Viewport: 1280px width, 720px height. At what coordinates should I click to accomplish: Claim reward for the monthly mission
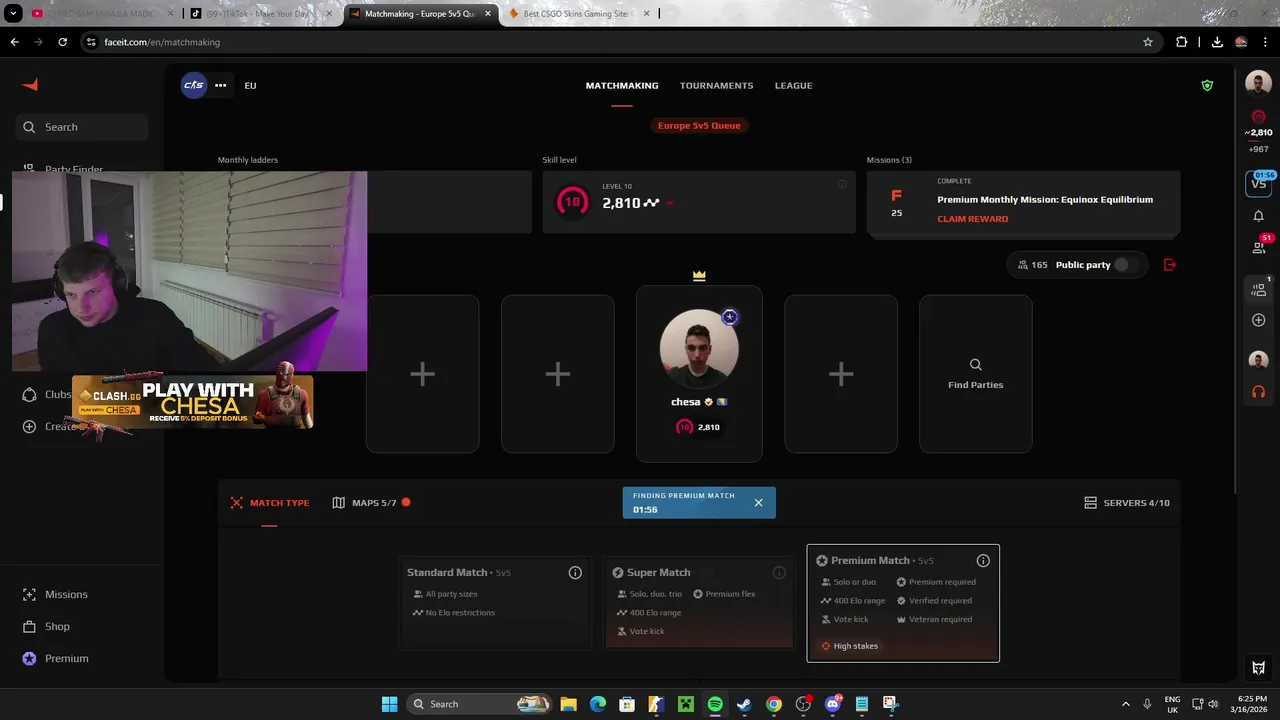[x=972, y=219]
